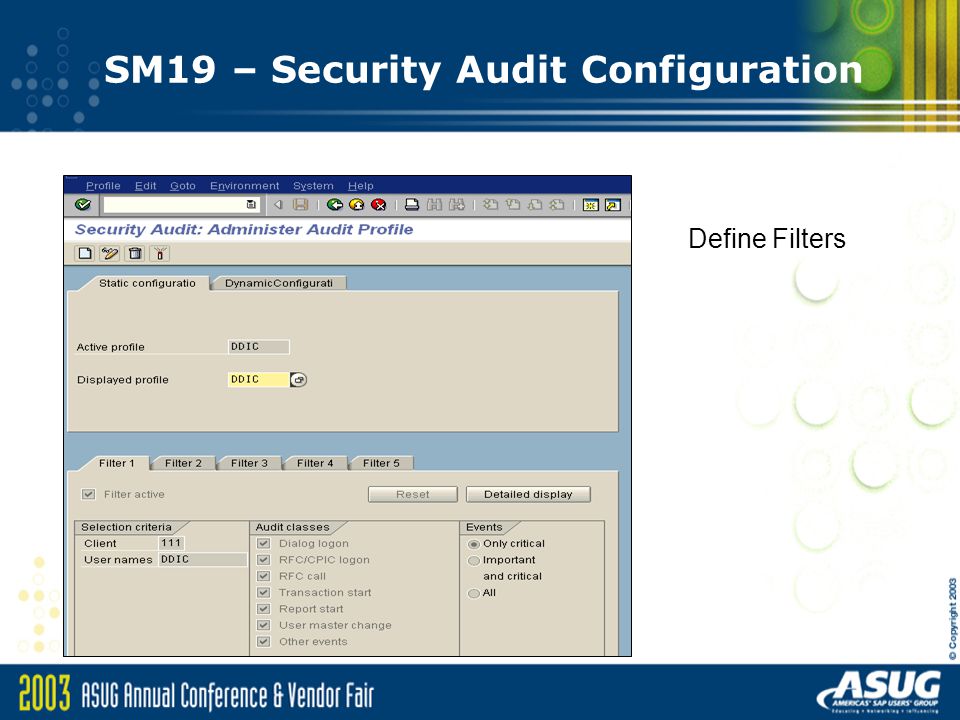This screenshot has height=720, width=960.
Task: Click the 'Selection criteria' group label
Action: pyautogui.click(x=126, y=527)
